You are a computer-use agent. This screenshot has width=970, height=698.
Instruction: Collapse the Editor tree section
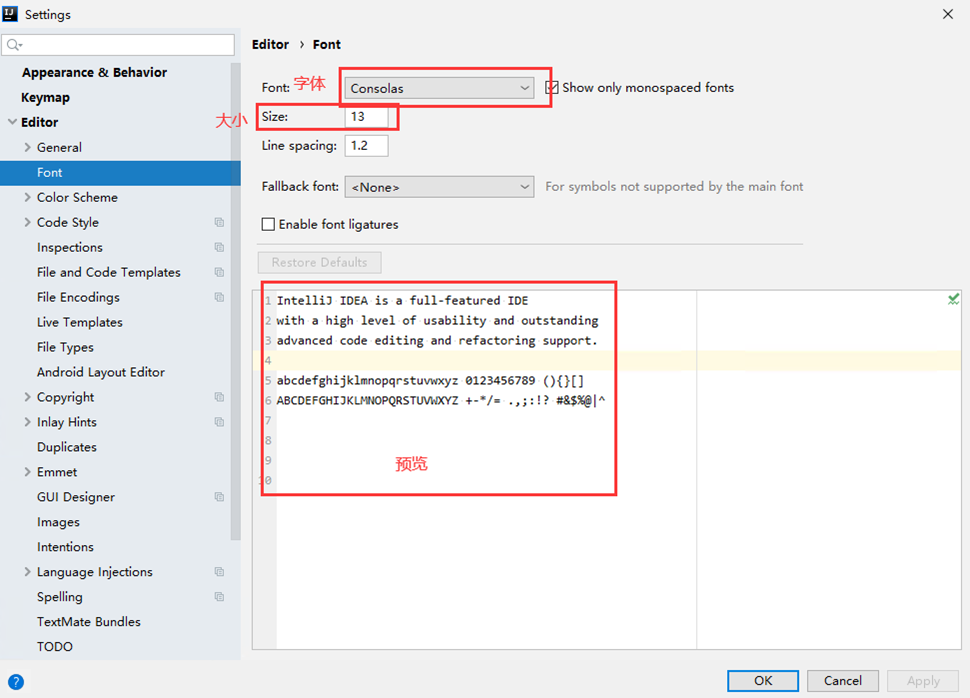point(12,122)
